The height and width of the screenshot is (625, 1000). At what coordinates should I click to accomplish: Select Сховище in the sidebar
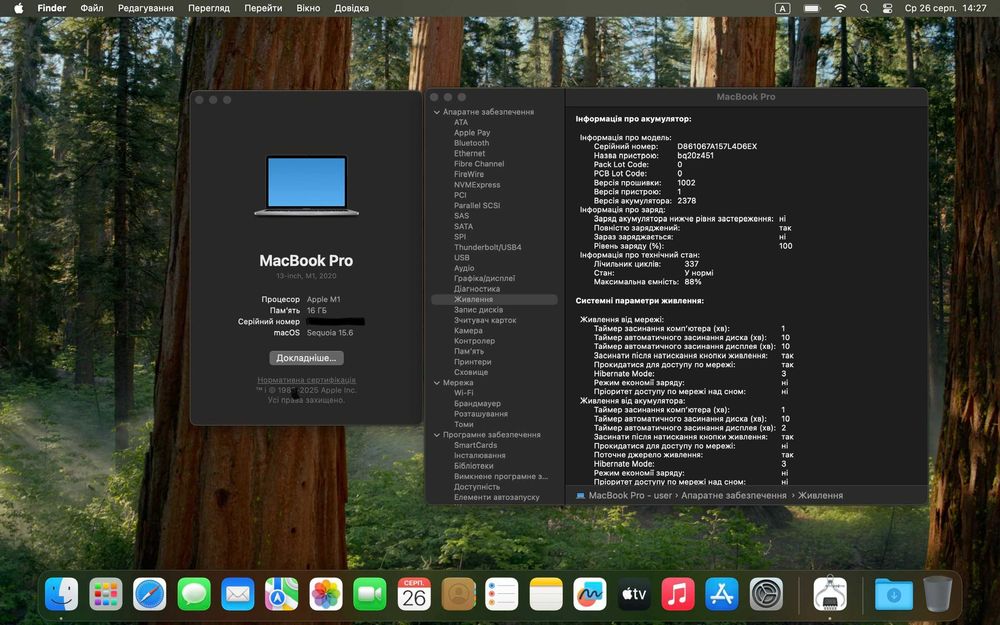pos(471,372)
